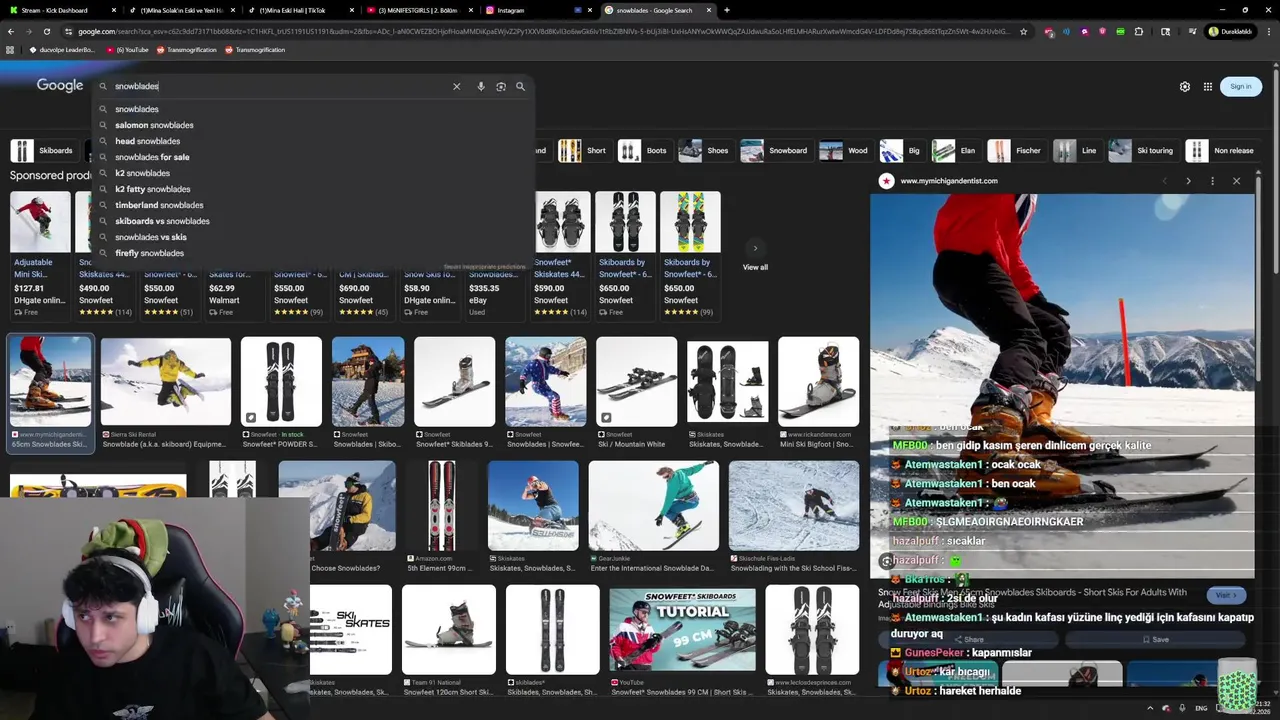
Task: Clear the search box with the X
Action: pos(457,86)
